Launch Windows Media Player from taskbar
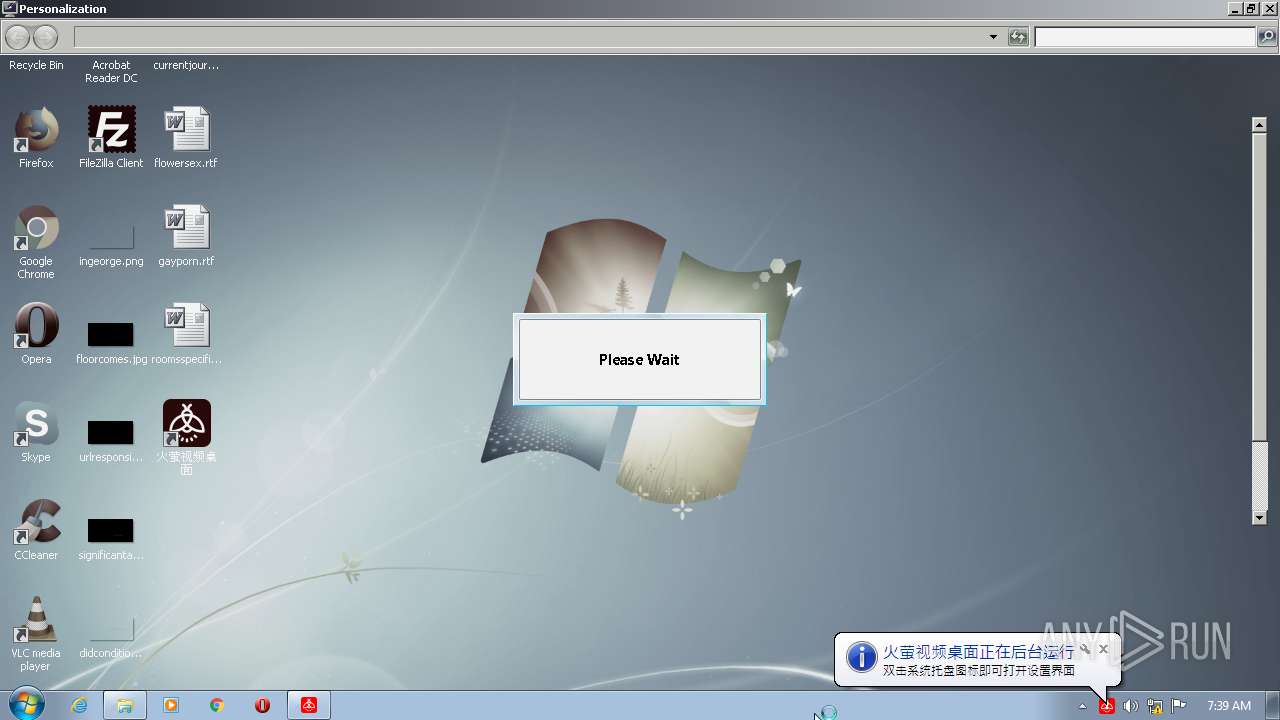Screen dimensions: 1280x720 point(171,705)
